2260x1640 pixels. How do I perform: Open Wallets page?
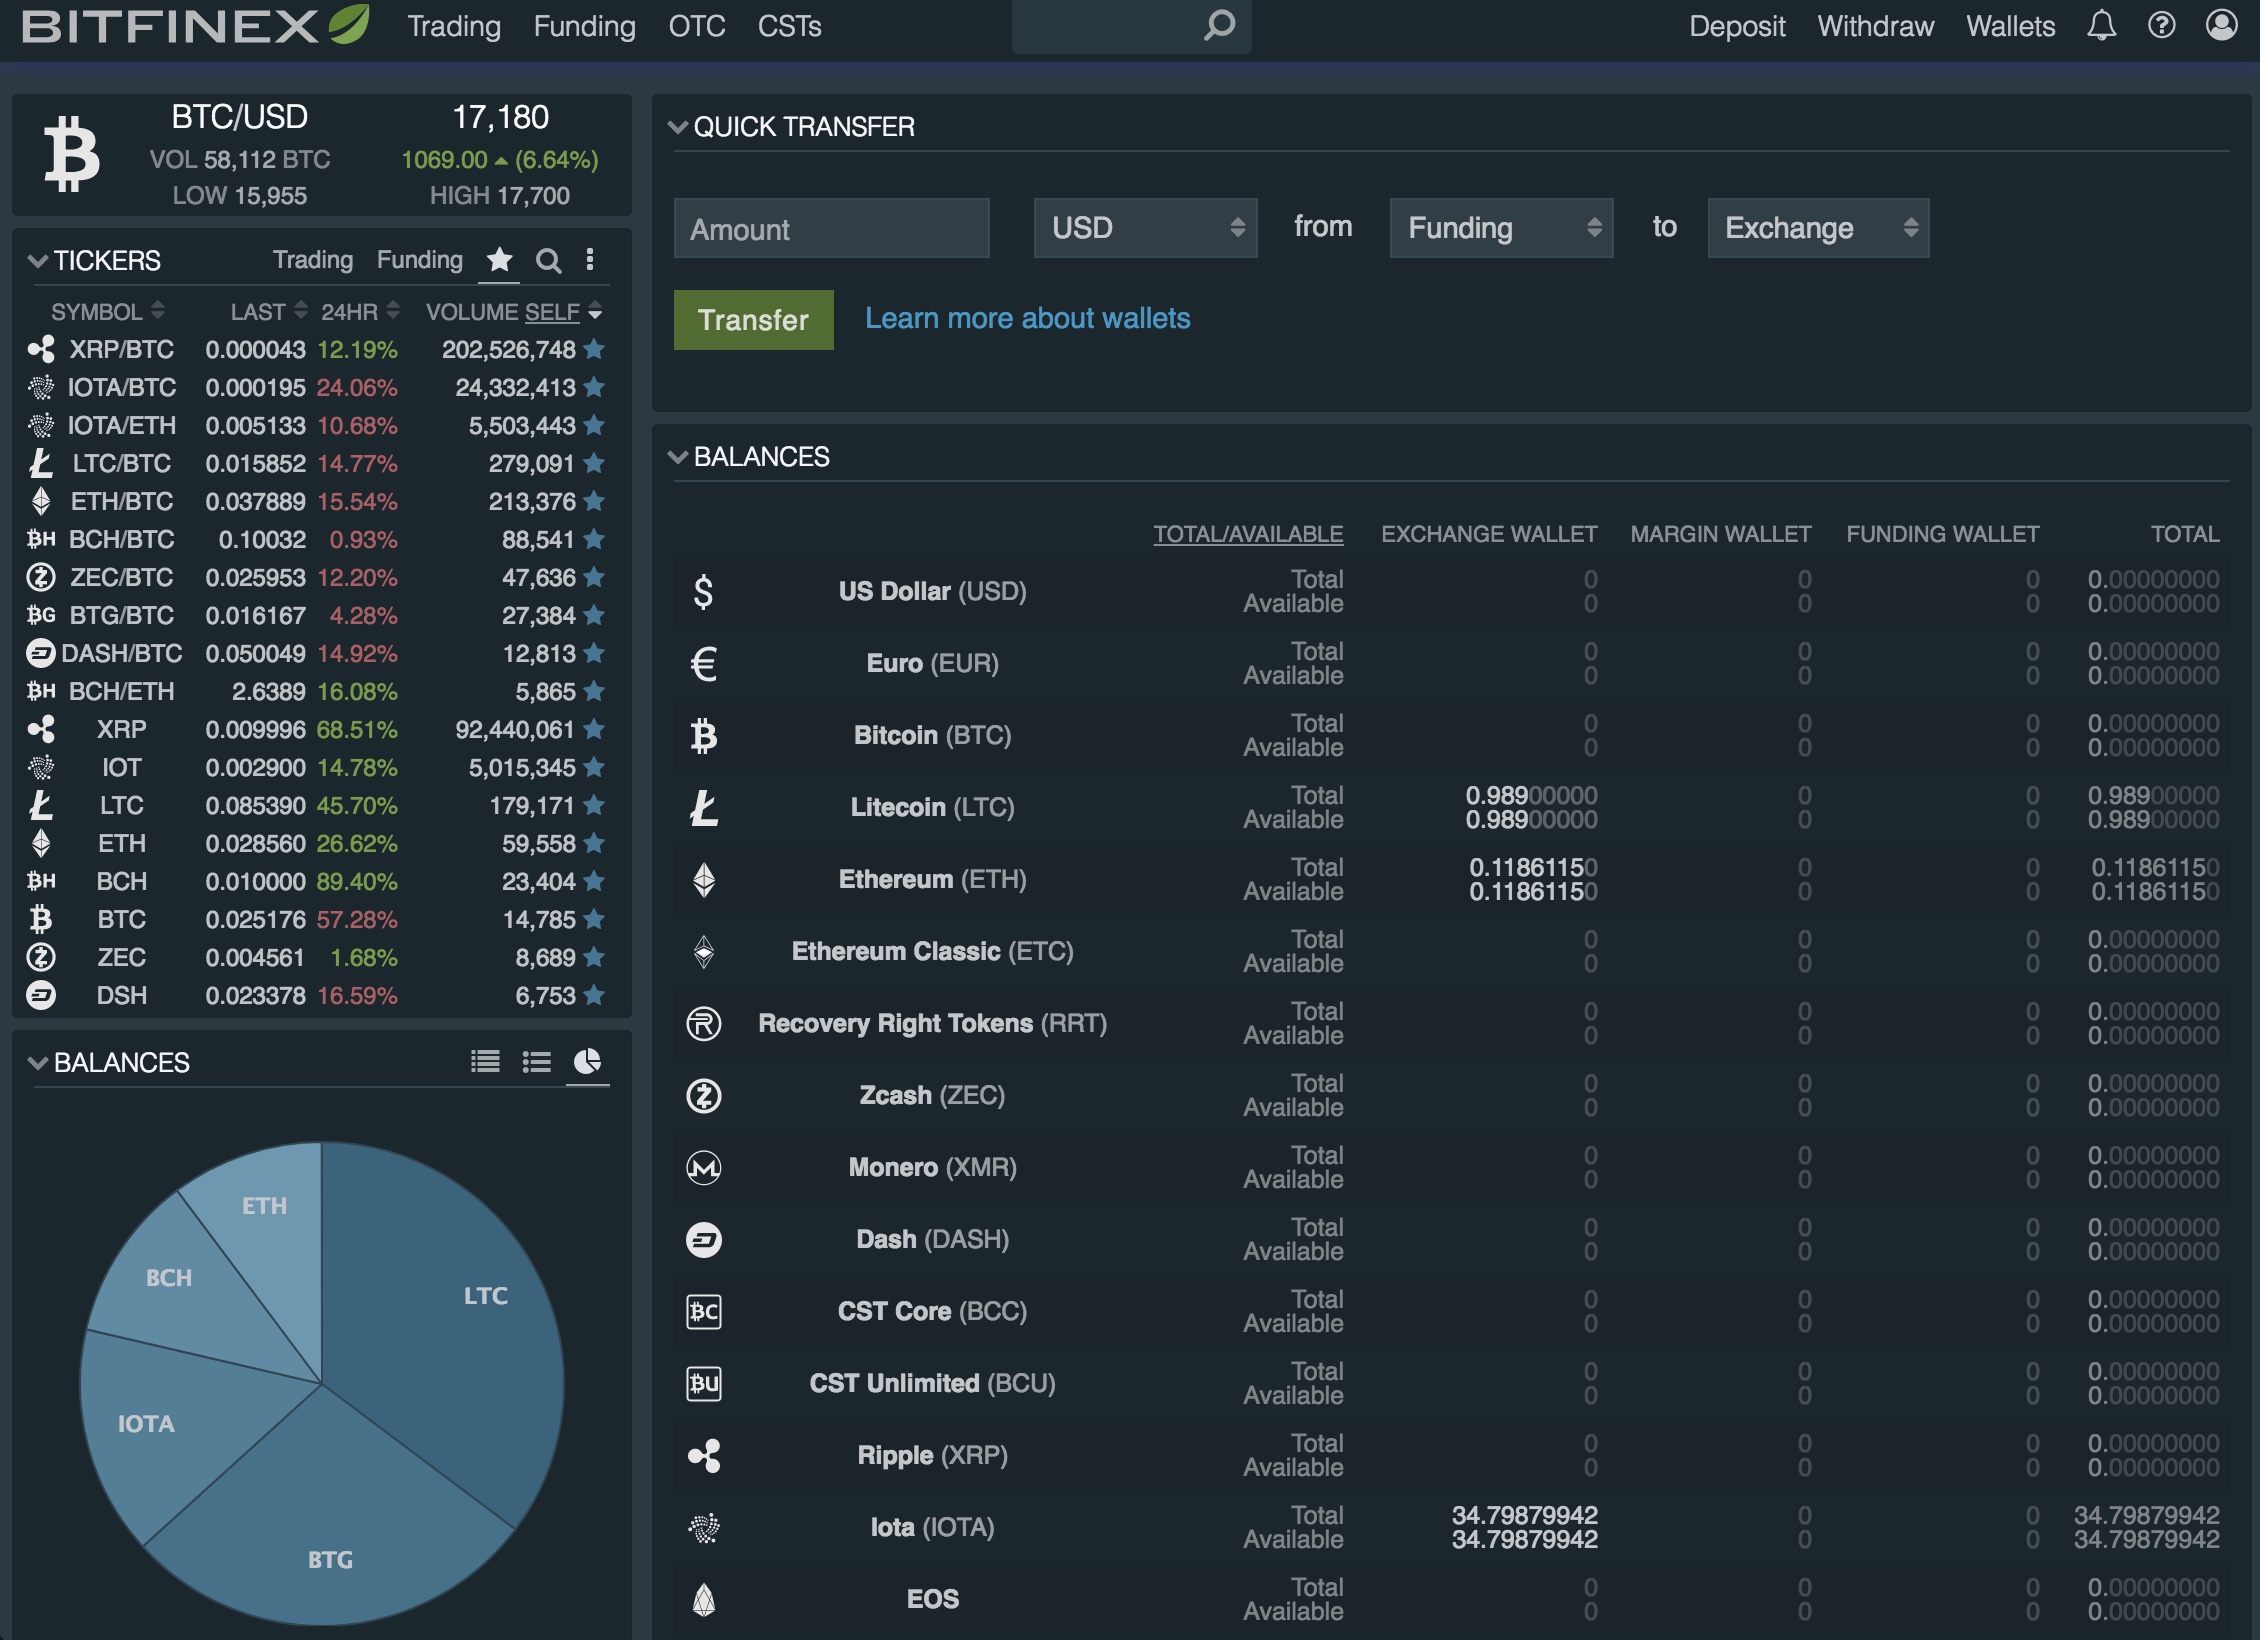tap(2010, 26)
